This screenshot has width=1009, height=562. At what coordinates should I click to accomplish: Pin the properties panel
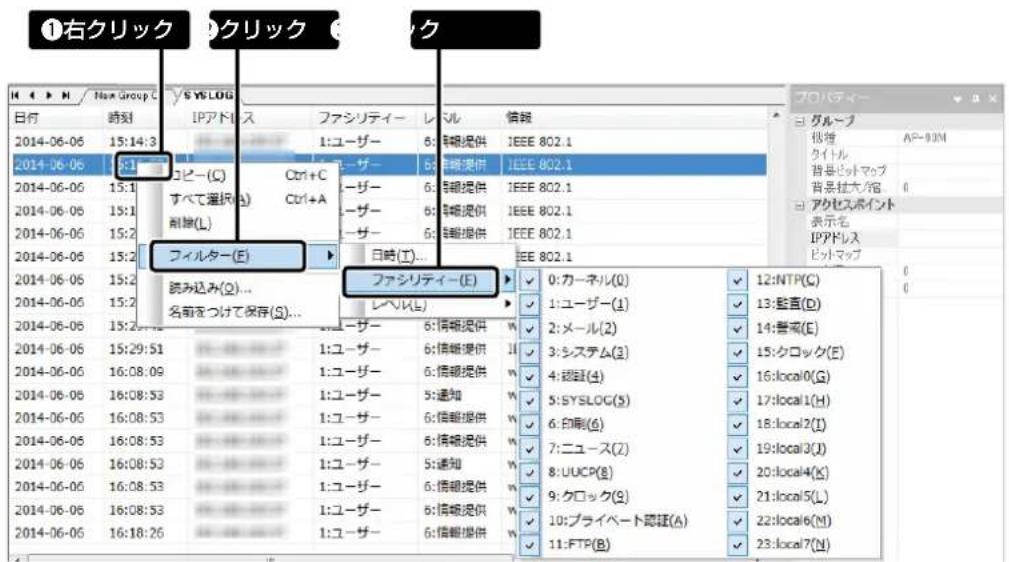(976, 98)
